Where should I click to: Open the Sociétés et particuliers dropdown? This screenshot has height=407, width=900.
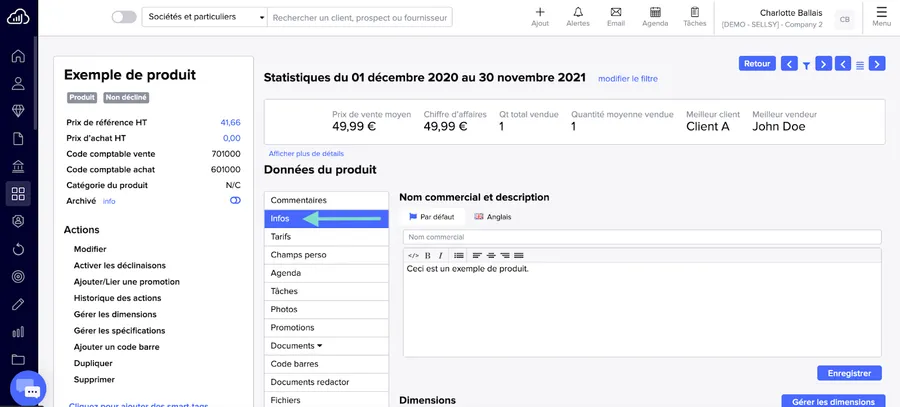point(205,17)
